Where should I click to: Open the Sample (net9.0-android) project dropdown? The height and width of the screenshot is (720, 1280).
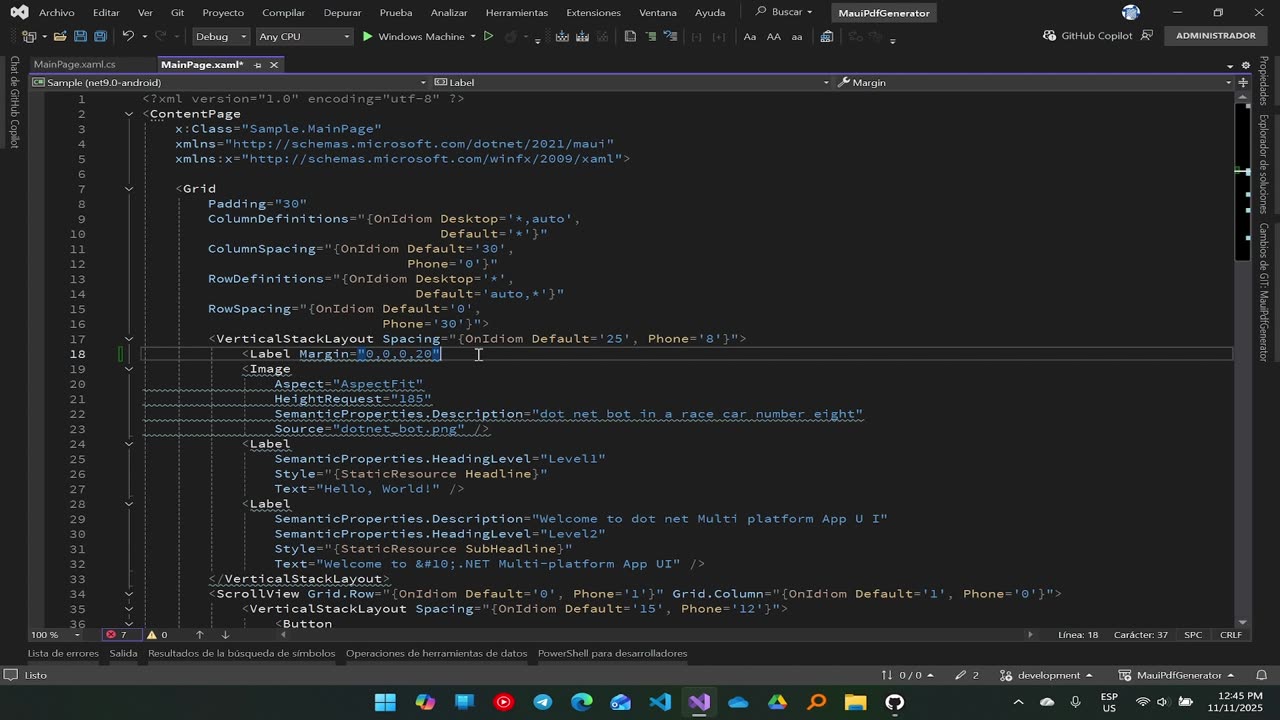[229, 82]
